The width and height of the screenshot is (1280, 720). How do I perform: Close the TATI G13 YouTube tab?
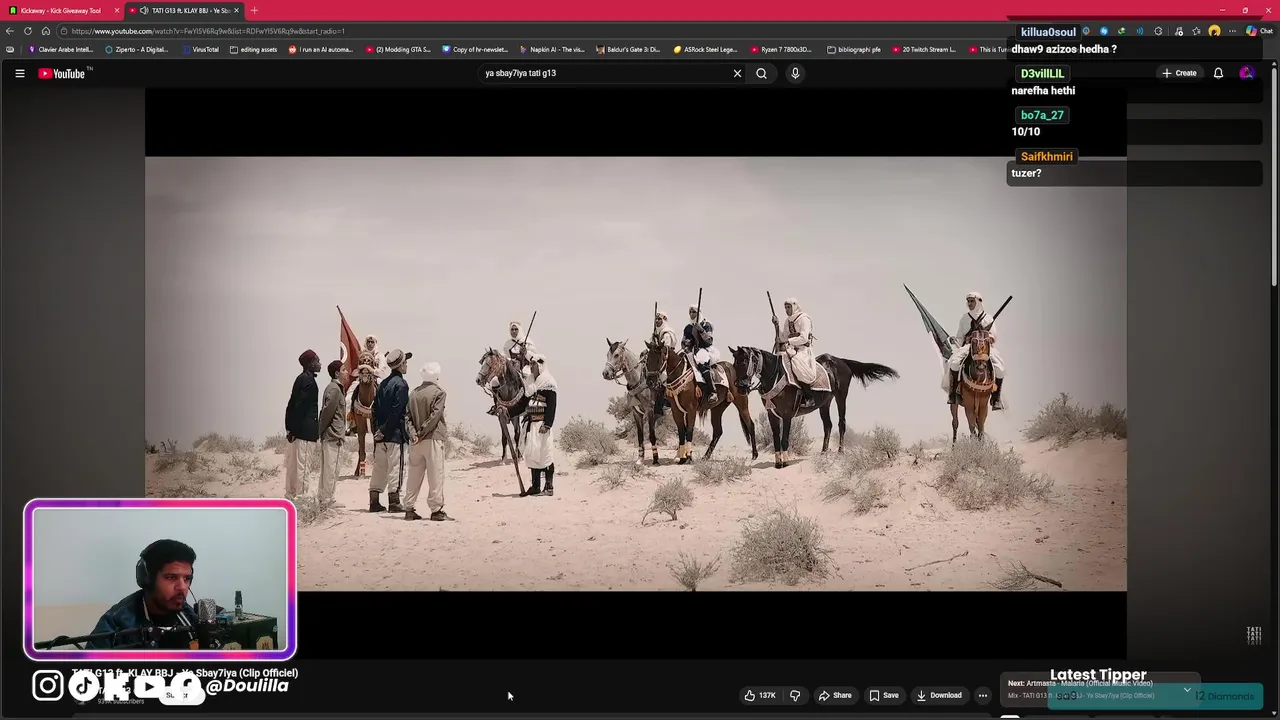[x=237, y=10]
